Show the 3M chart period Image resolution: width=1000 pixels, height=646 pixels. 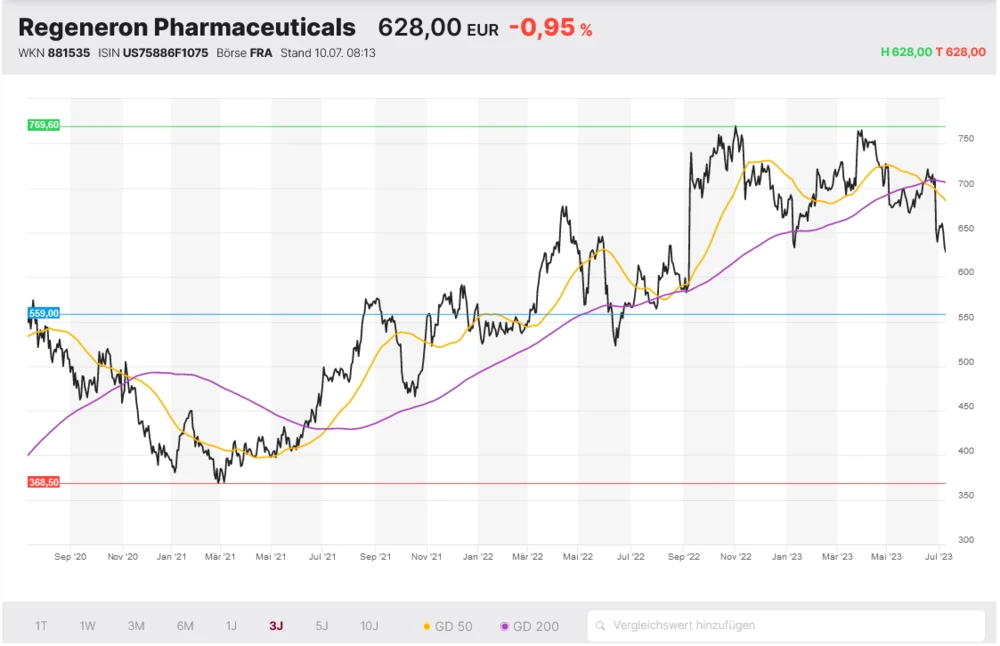coord(136,626)
